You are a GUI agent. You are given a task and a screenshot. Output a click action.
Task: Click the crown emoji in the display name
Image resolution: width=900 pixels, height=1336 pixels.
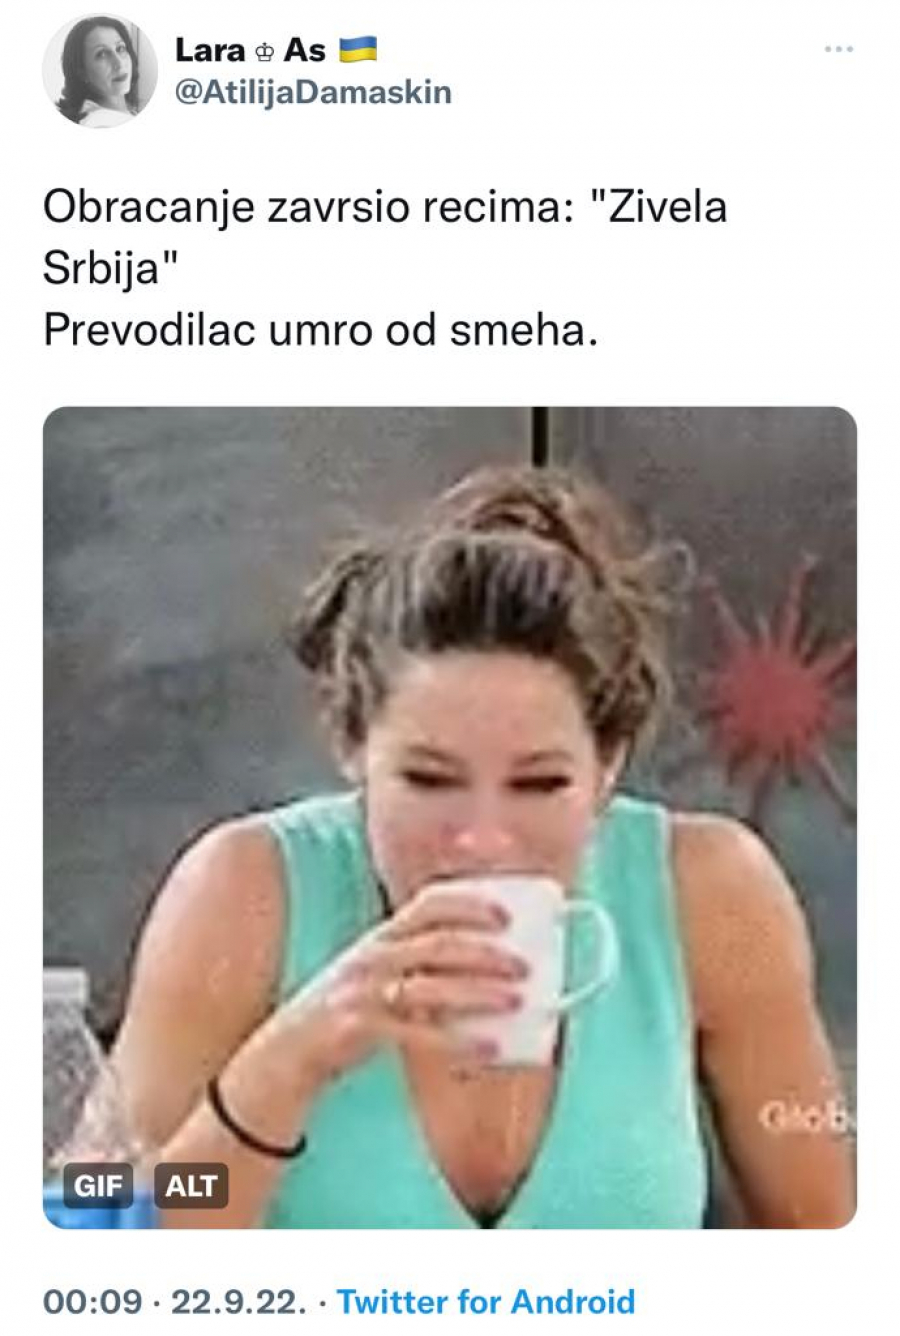265,50
